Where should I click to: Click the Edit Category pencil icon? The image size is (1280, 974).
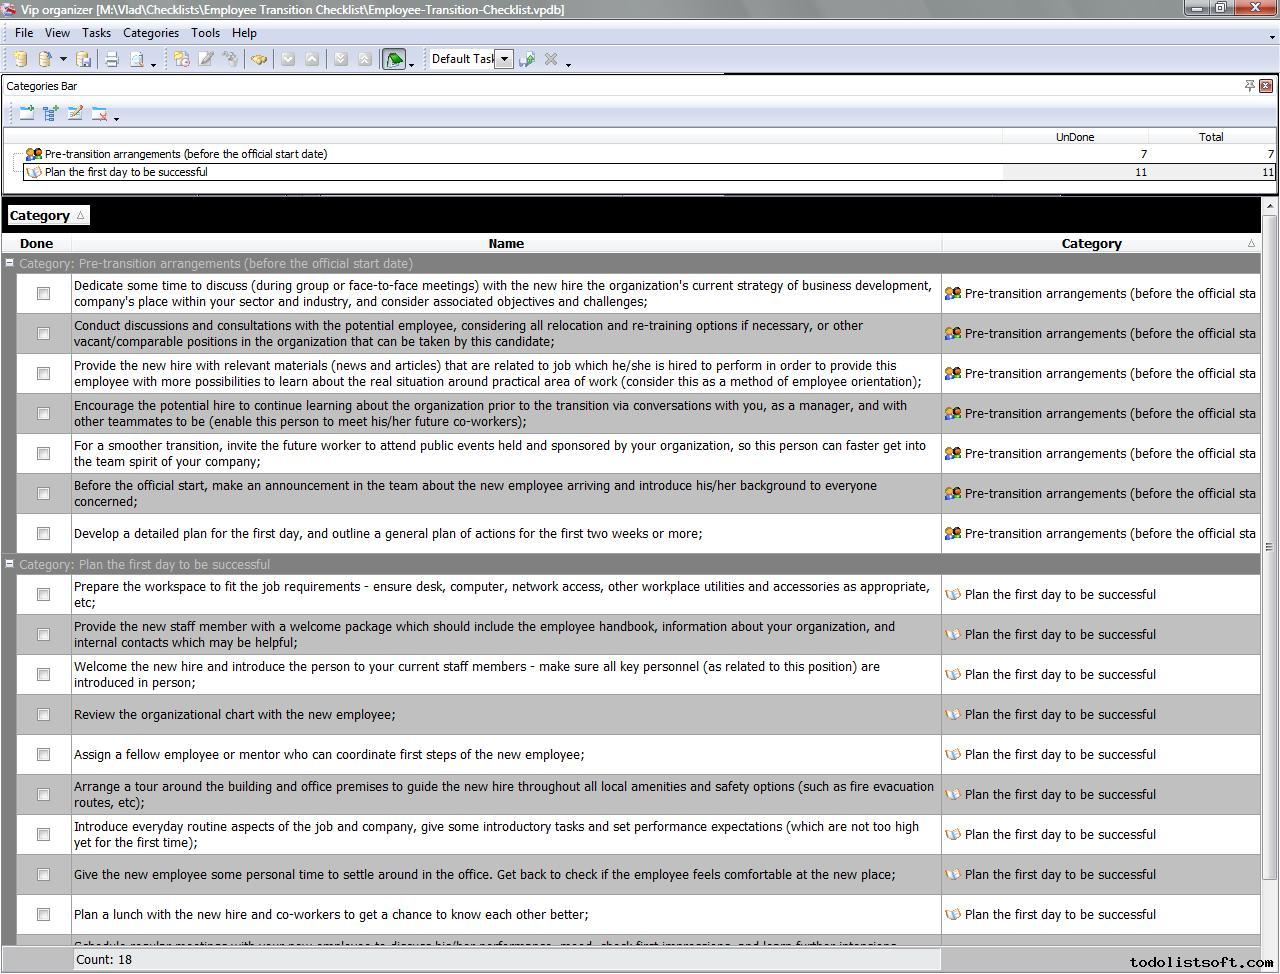point(75,114)
